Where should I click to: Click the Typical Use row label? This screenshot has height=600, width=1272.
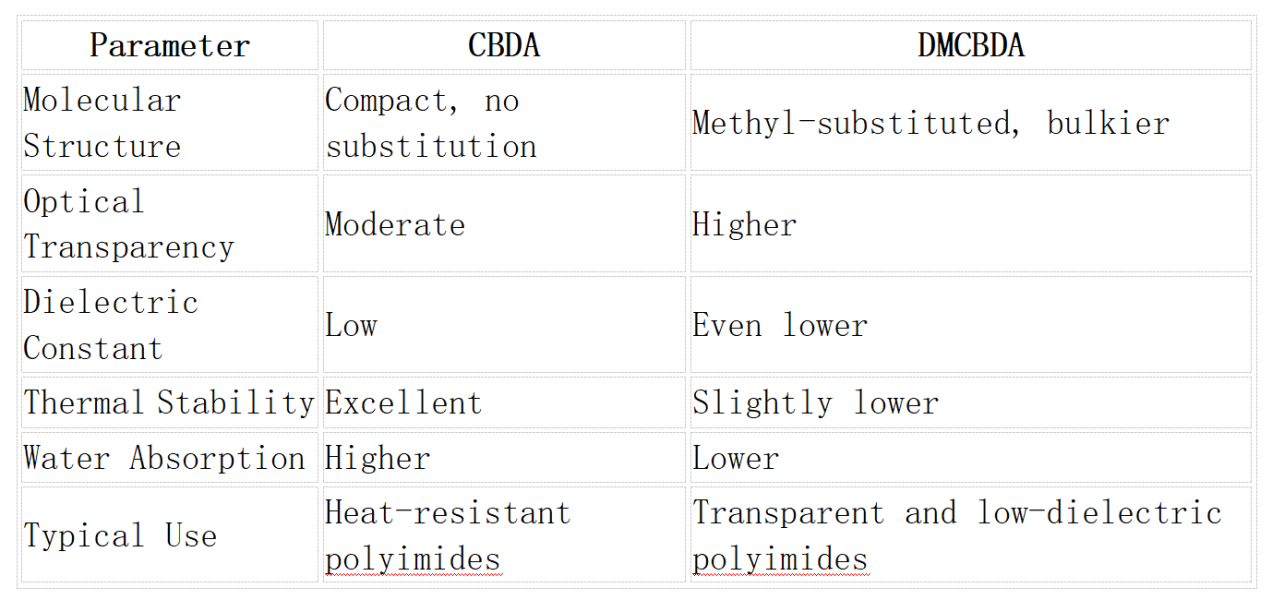(169, 534)
